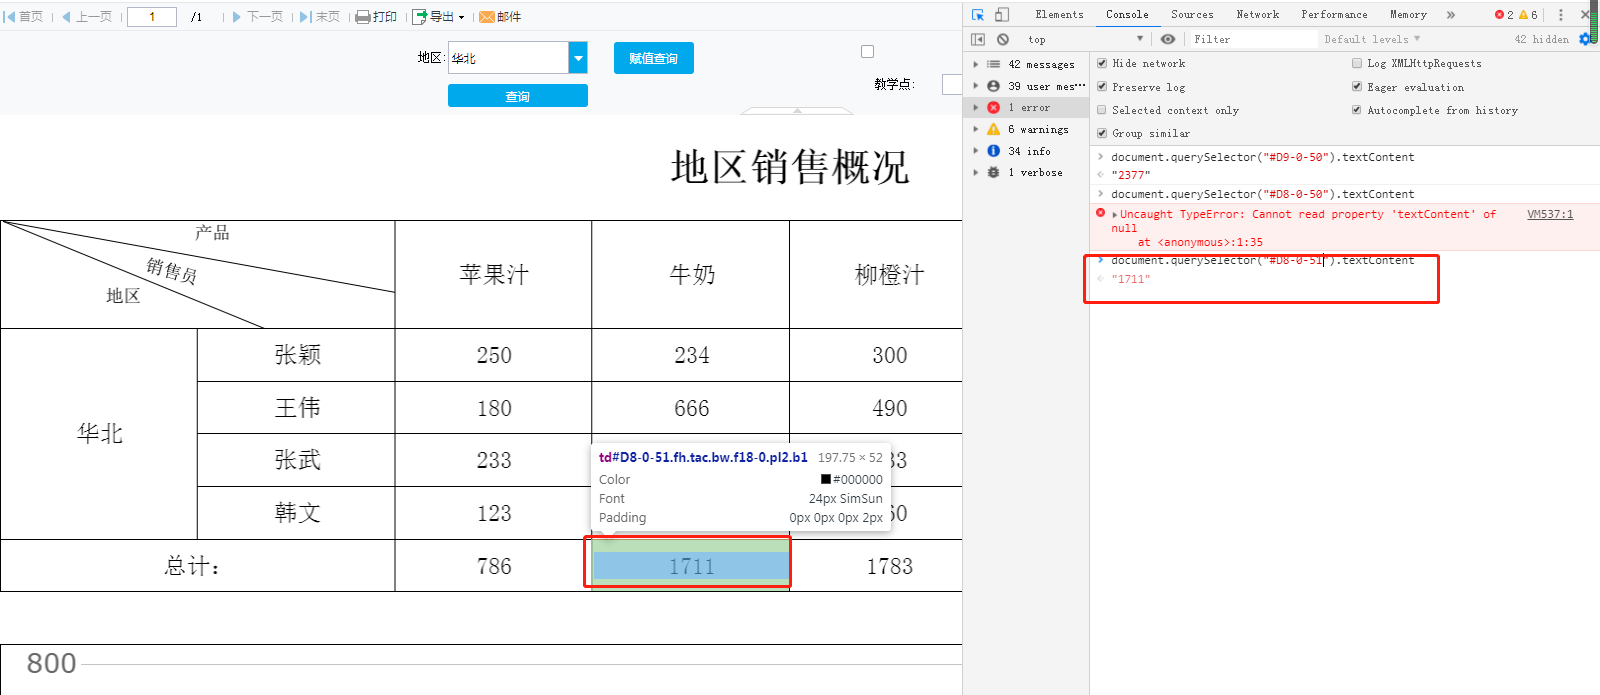The height and width of the screenshot is (695, 1600).
Task: Click the console Filter input field
Action: point(1250,40)
